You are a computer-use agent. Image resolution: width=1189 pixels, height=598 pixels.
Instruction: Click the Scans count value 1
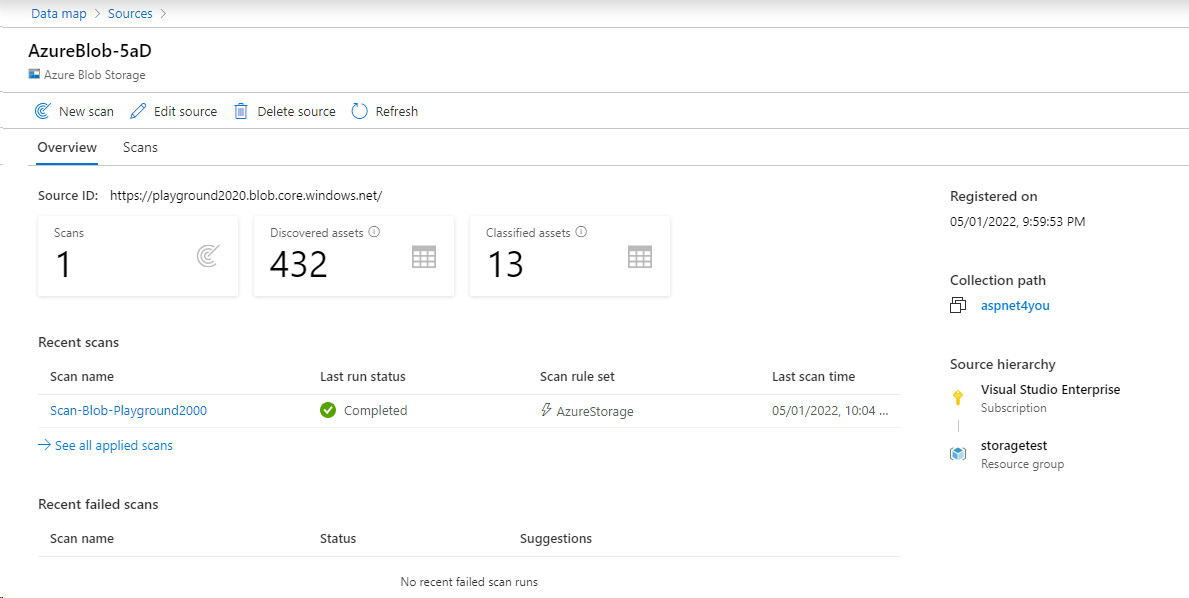pos(64,265)
